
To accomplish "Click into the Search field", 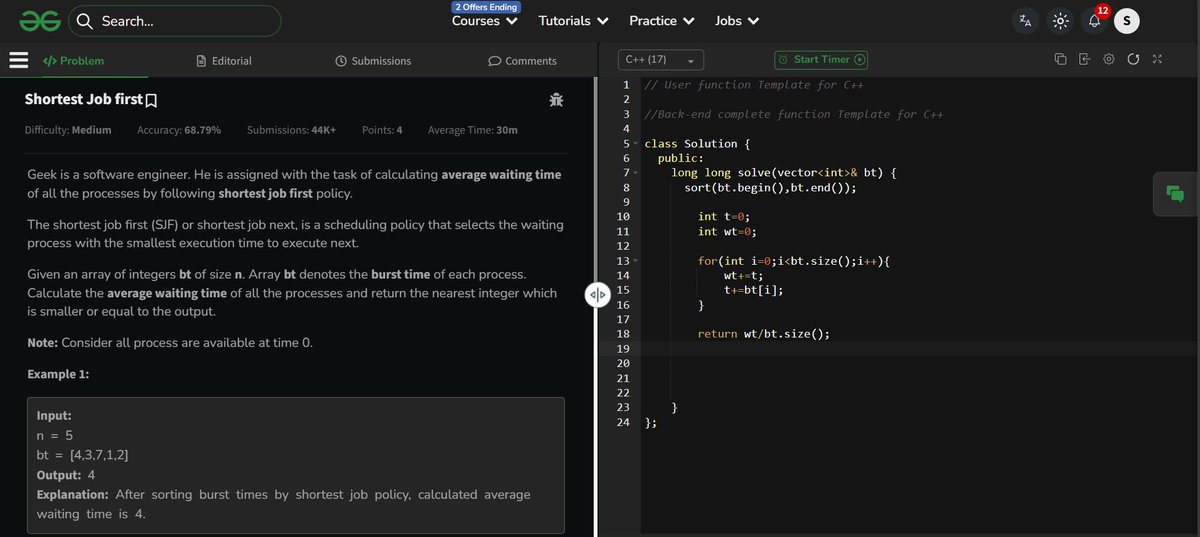I will tap(174, 20).
